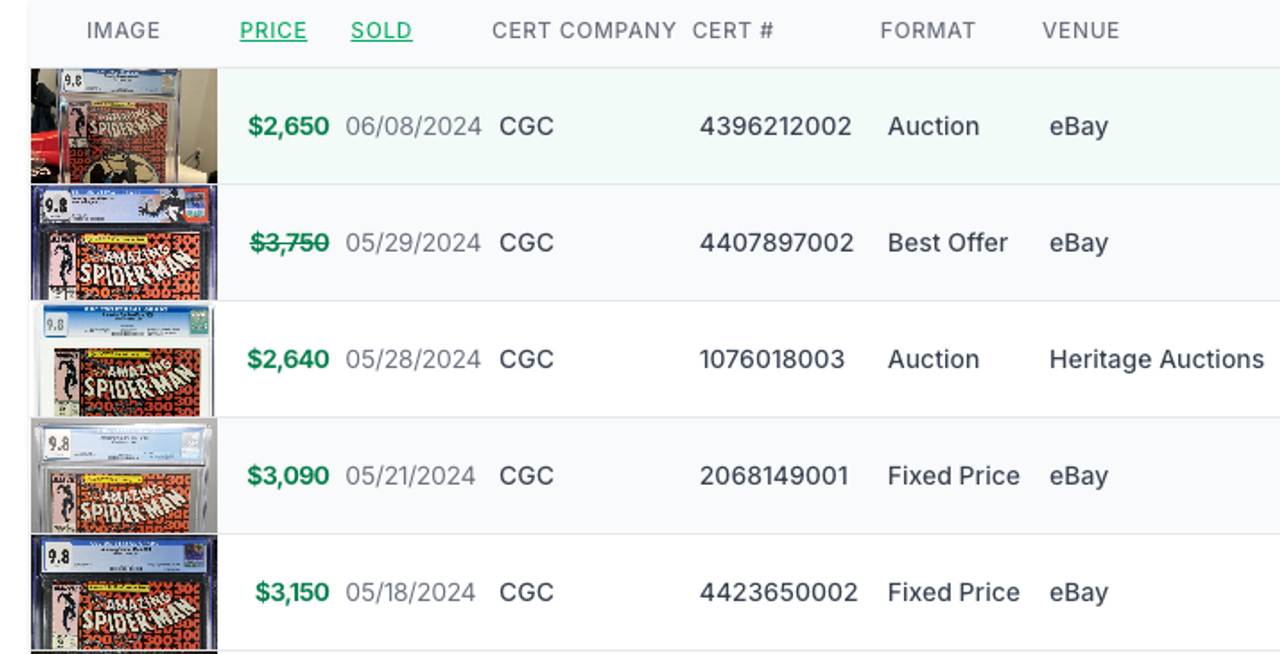Screen dimensions: 1280x654
Task: Sort the table by the PRICE column
Action: (x=273, y=31)
